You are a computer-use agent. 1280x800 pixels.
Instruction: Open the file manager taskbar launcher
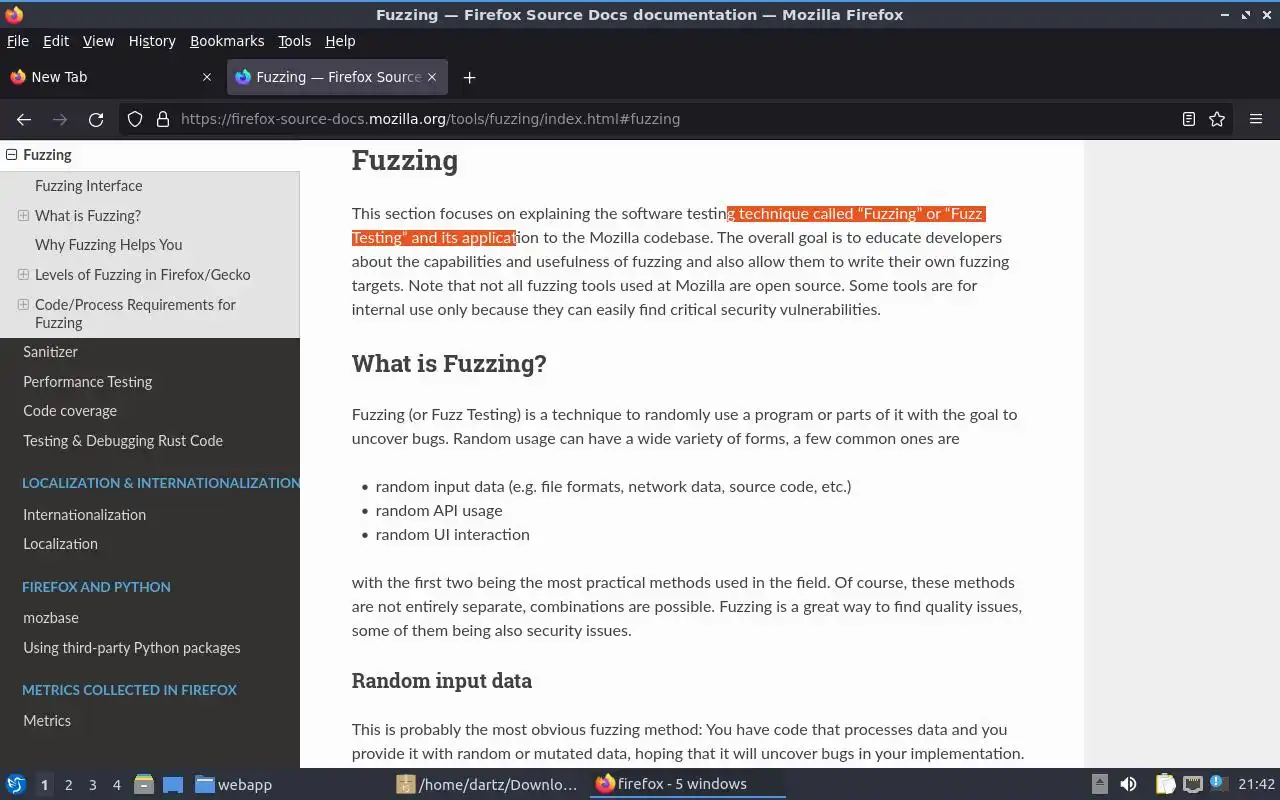click(x=144, y=784)
